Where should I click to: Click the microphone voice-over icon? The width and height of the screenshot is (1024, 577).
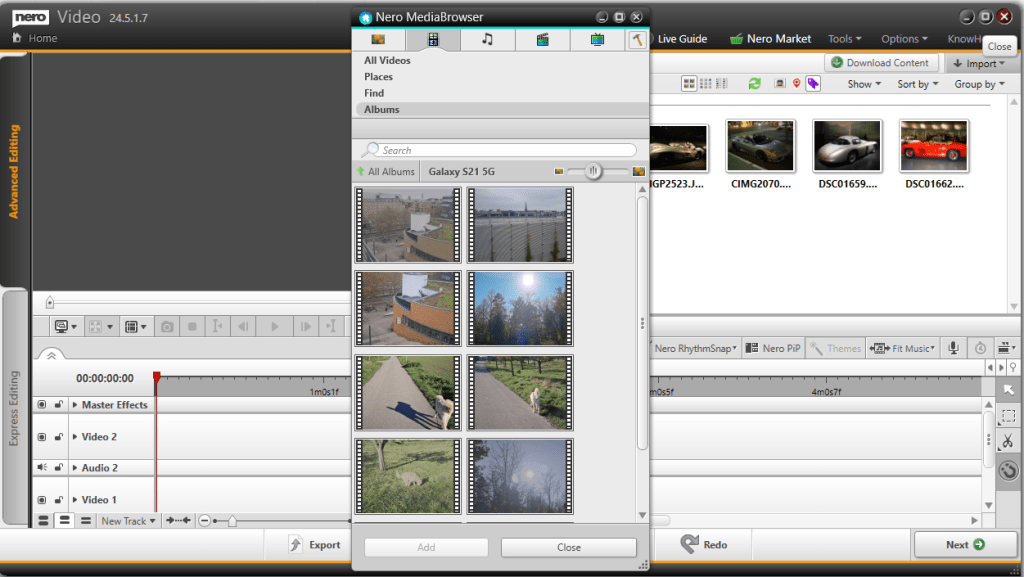coord(954,348)
